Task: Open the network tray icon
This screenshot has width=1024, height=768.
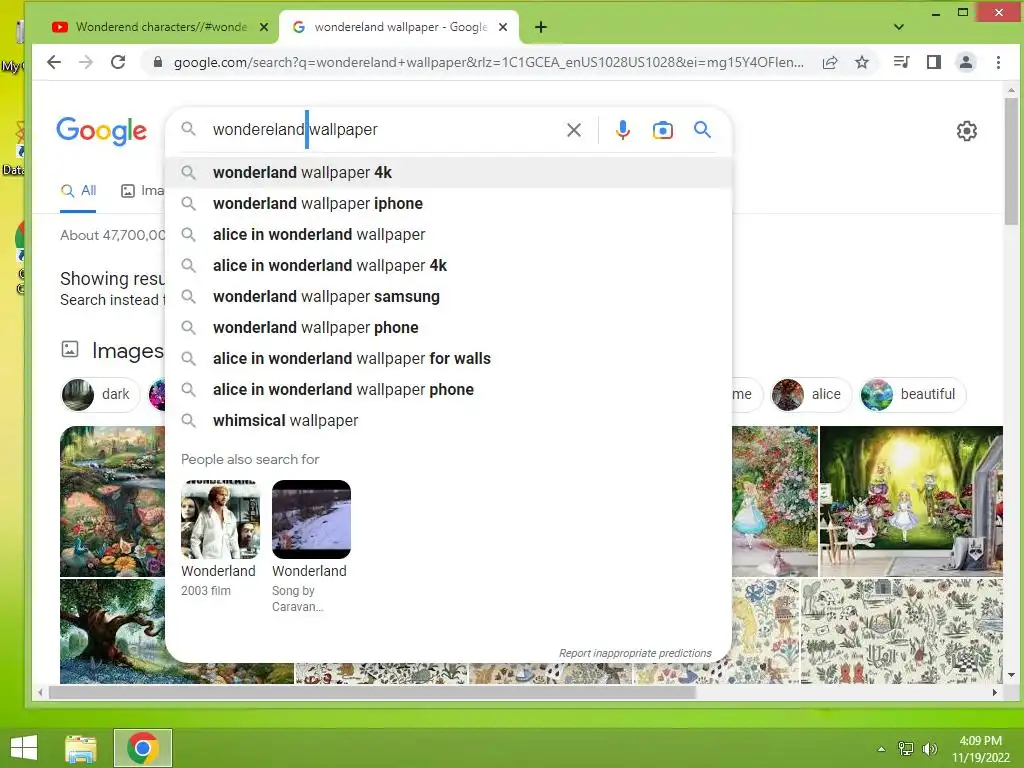Action: [x=906, y=749]
